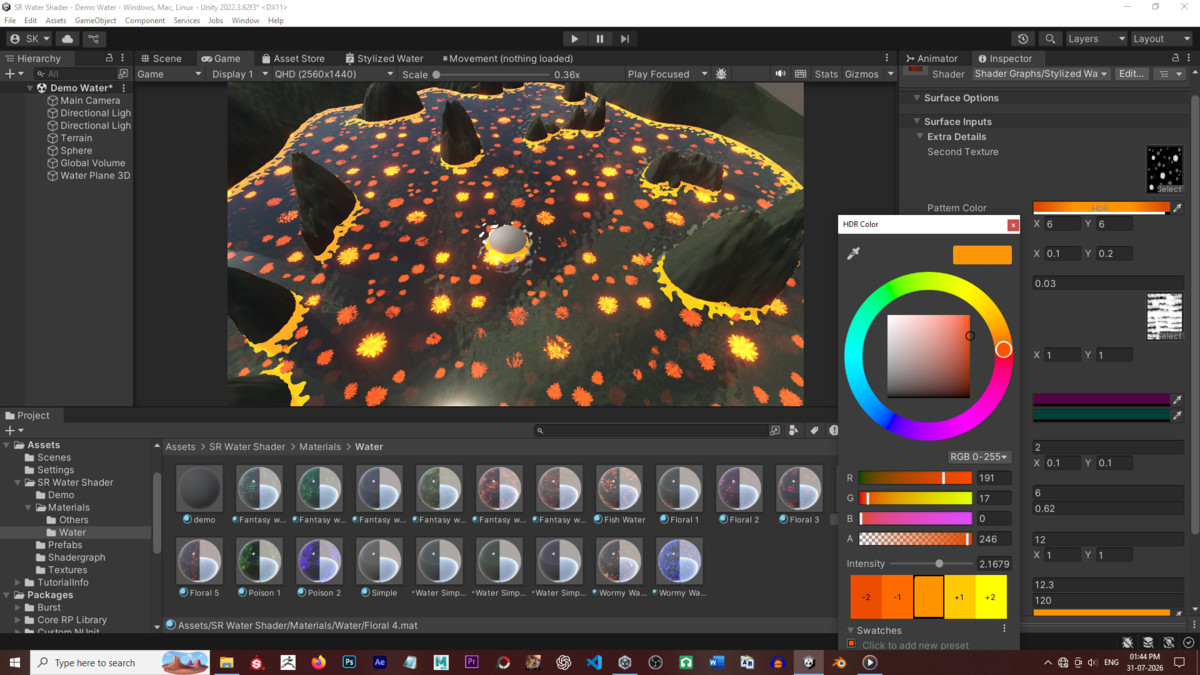1200x675 pixels.
Task: Open Layers dropdown
Action: coord(1096,39)
